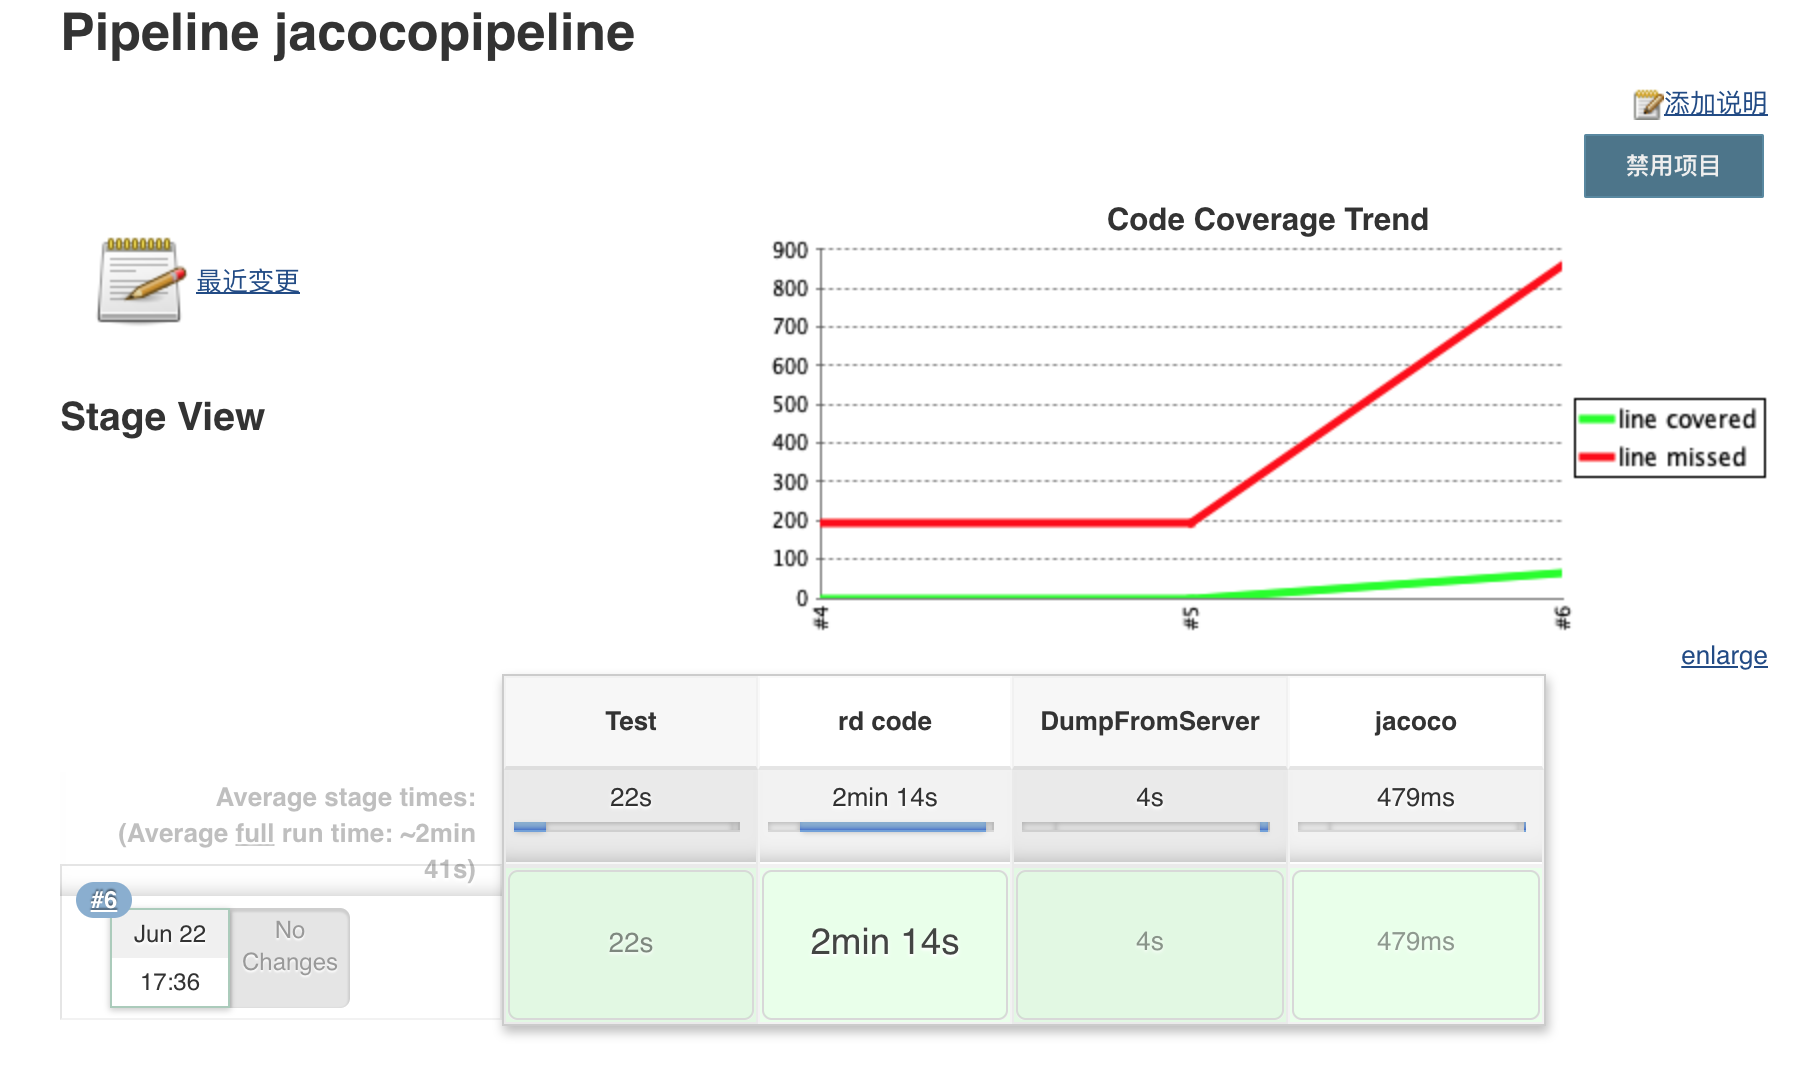Click the Test stage average time progress bar
The image size is (1796, 1076).
[627, 827]
